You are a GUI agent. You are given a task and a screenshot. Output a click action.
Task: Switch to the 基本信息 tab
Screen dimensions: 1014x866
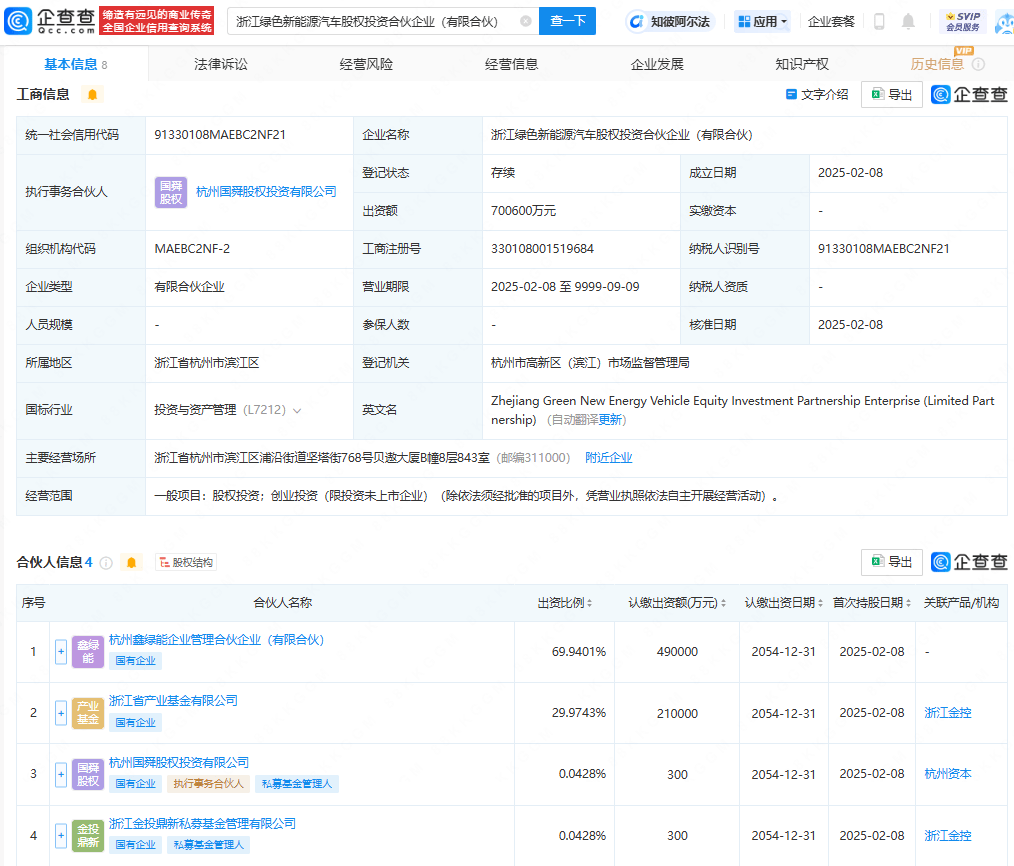click(x=75, y=64)
